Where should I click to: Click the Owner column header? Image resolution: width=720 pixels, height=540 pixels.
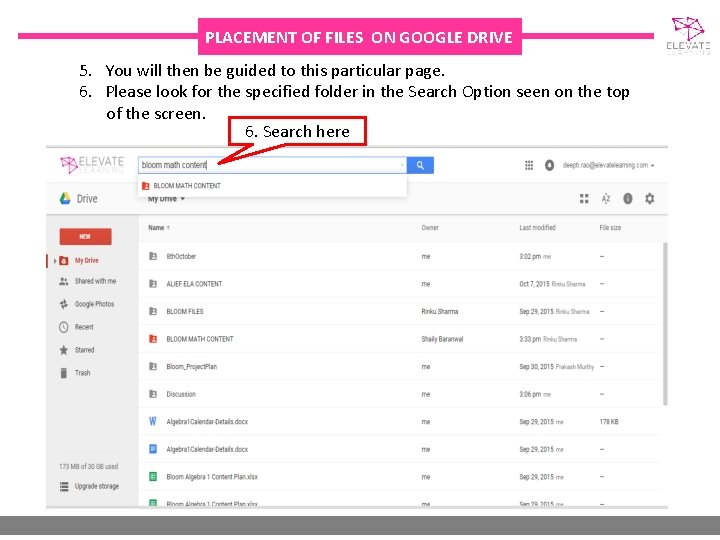pos(430,228)
